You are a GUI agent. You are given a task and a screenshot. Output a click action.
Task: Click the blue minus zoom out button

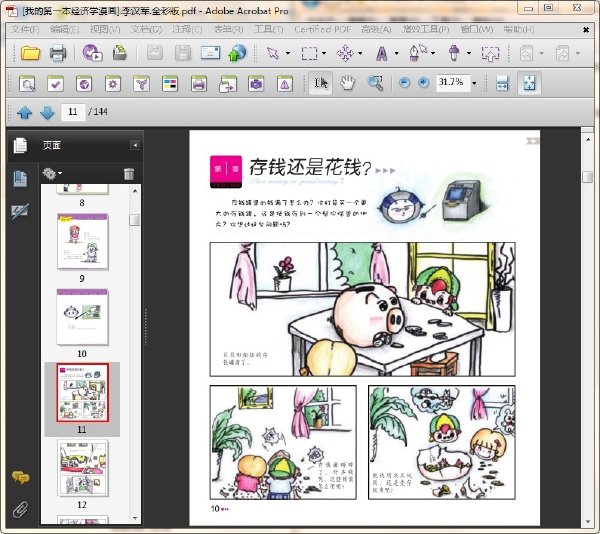(404, 82)
